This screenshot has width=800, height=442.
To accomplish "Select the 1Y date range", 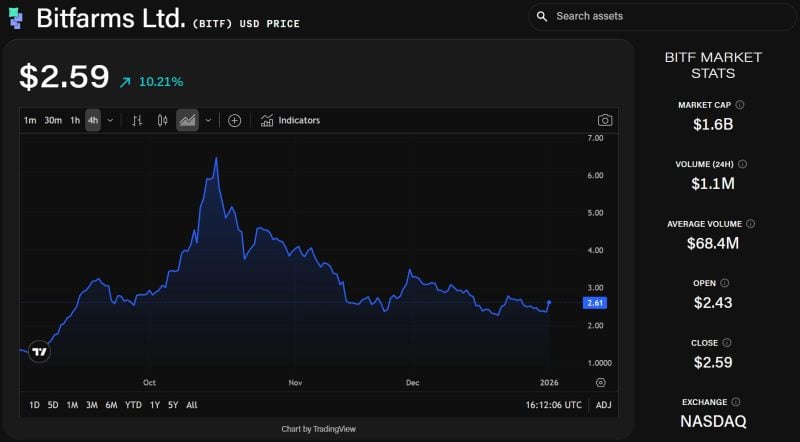I will (x=155, y=405).
